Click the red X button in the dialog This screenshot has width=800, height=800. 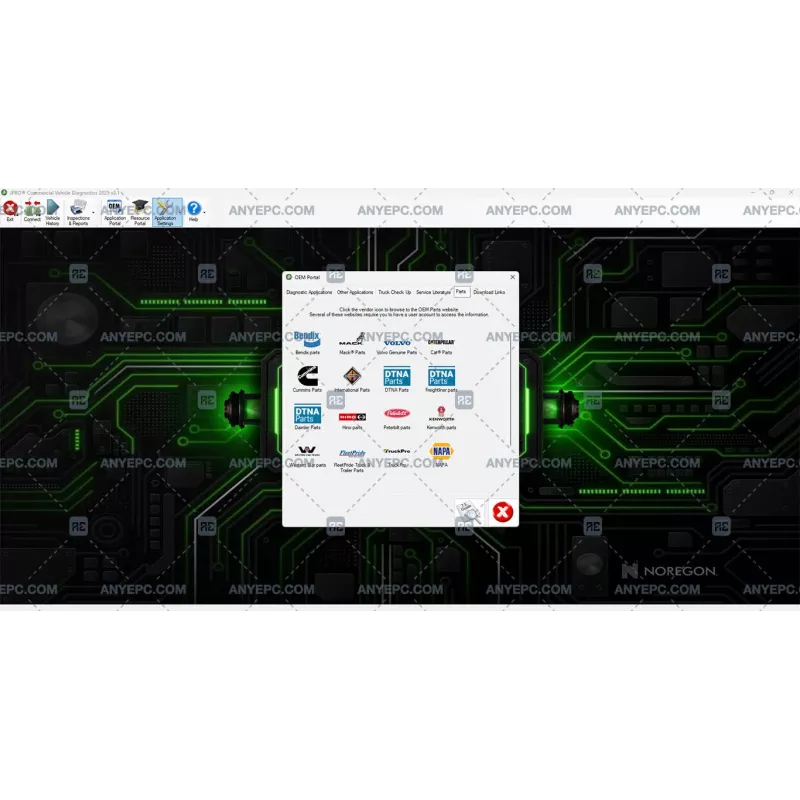click(x=502, y=512)
